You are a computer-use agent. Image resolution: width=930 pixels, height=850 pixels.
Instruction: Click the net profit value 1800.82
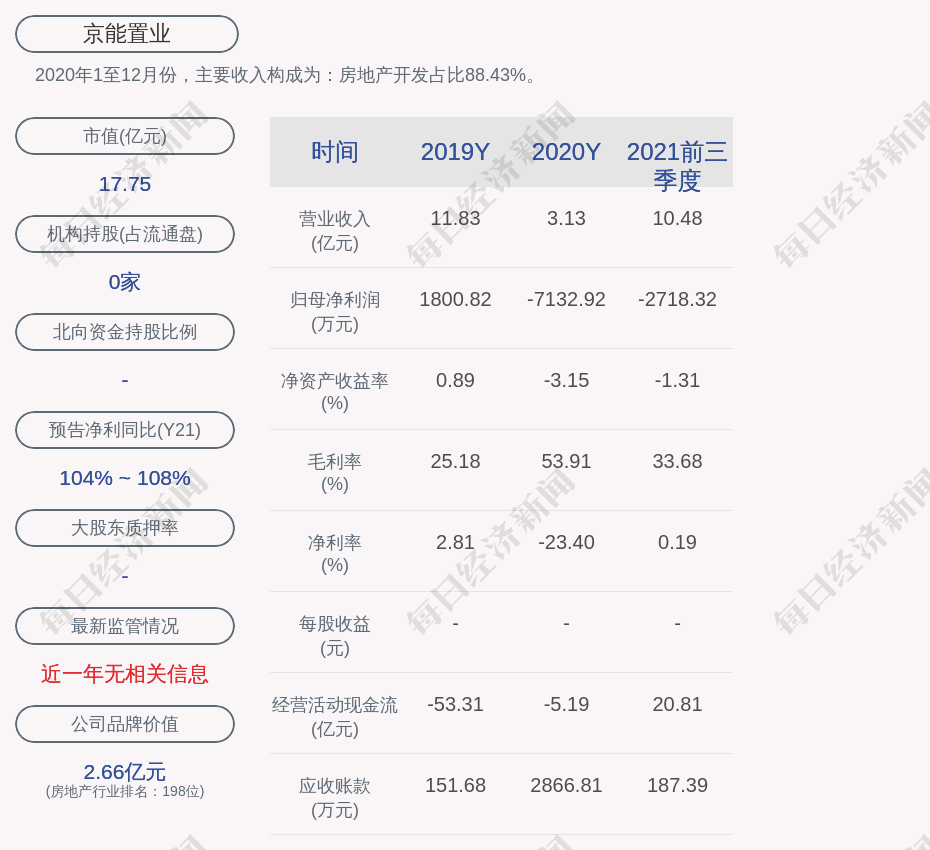point(455,300)
